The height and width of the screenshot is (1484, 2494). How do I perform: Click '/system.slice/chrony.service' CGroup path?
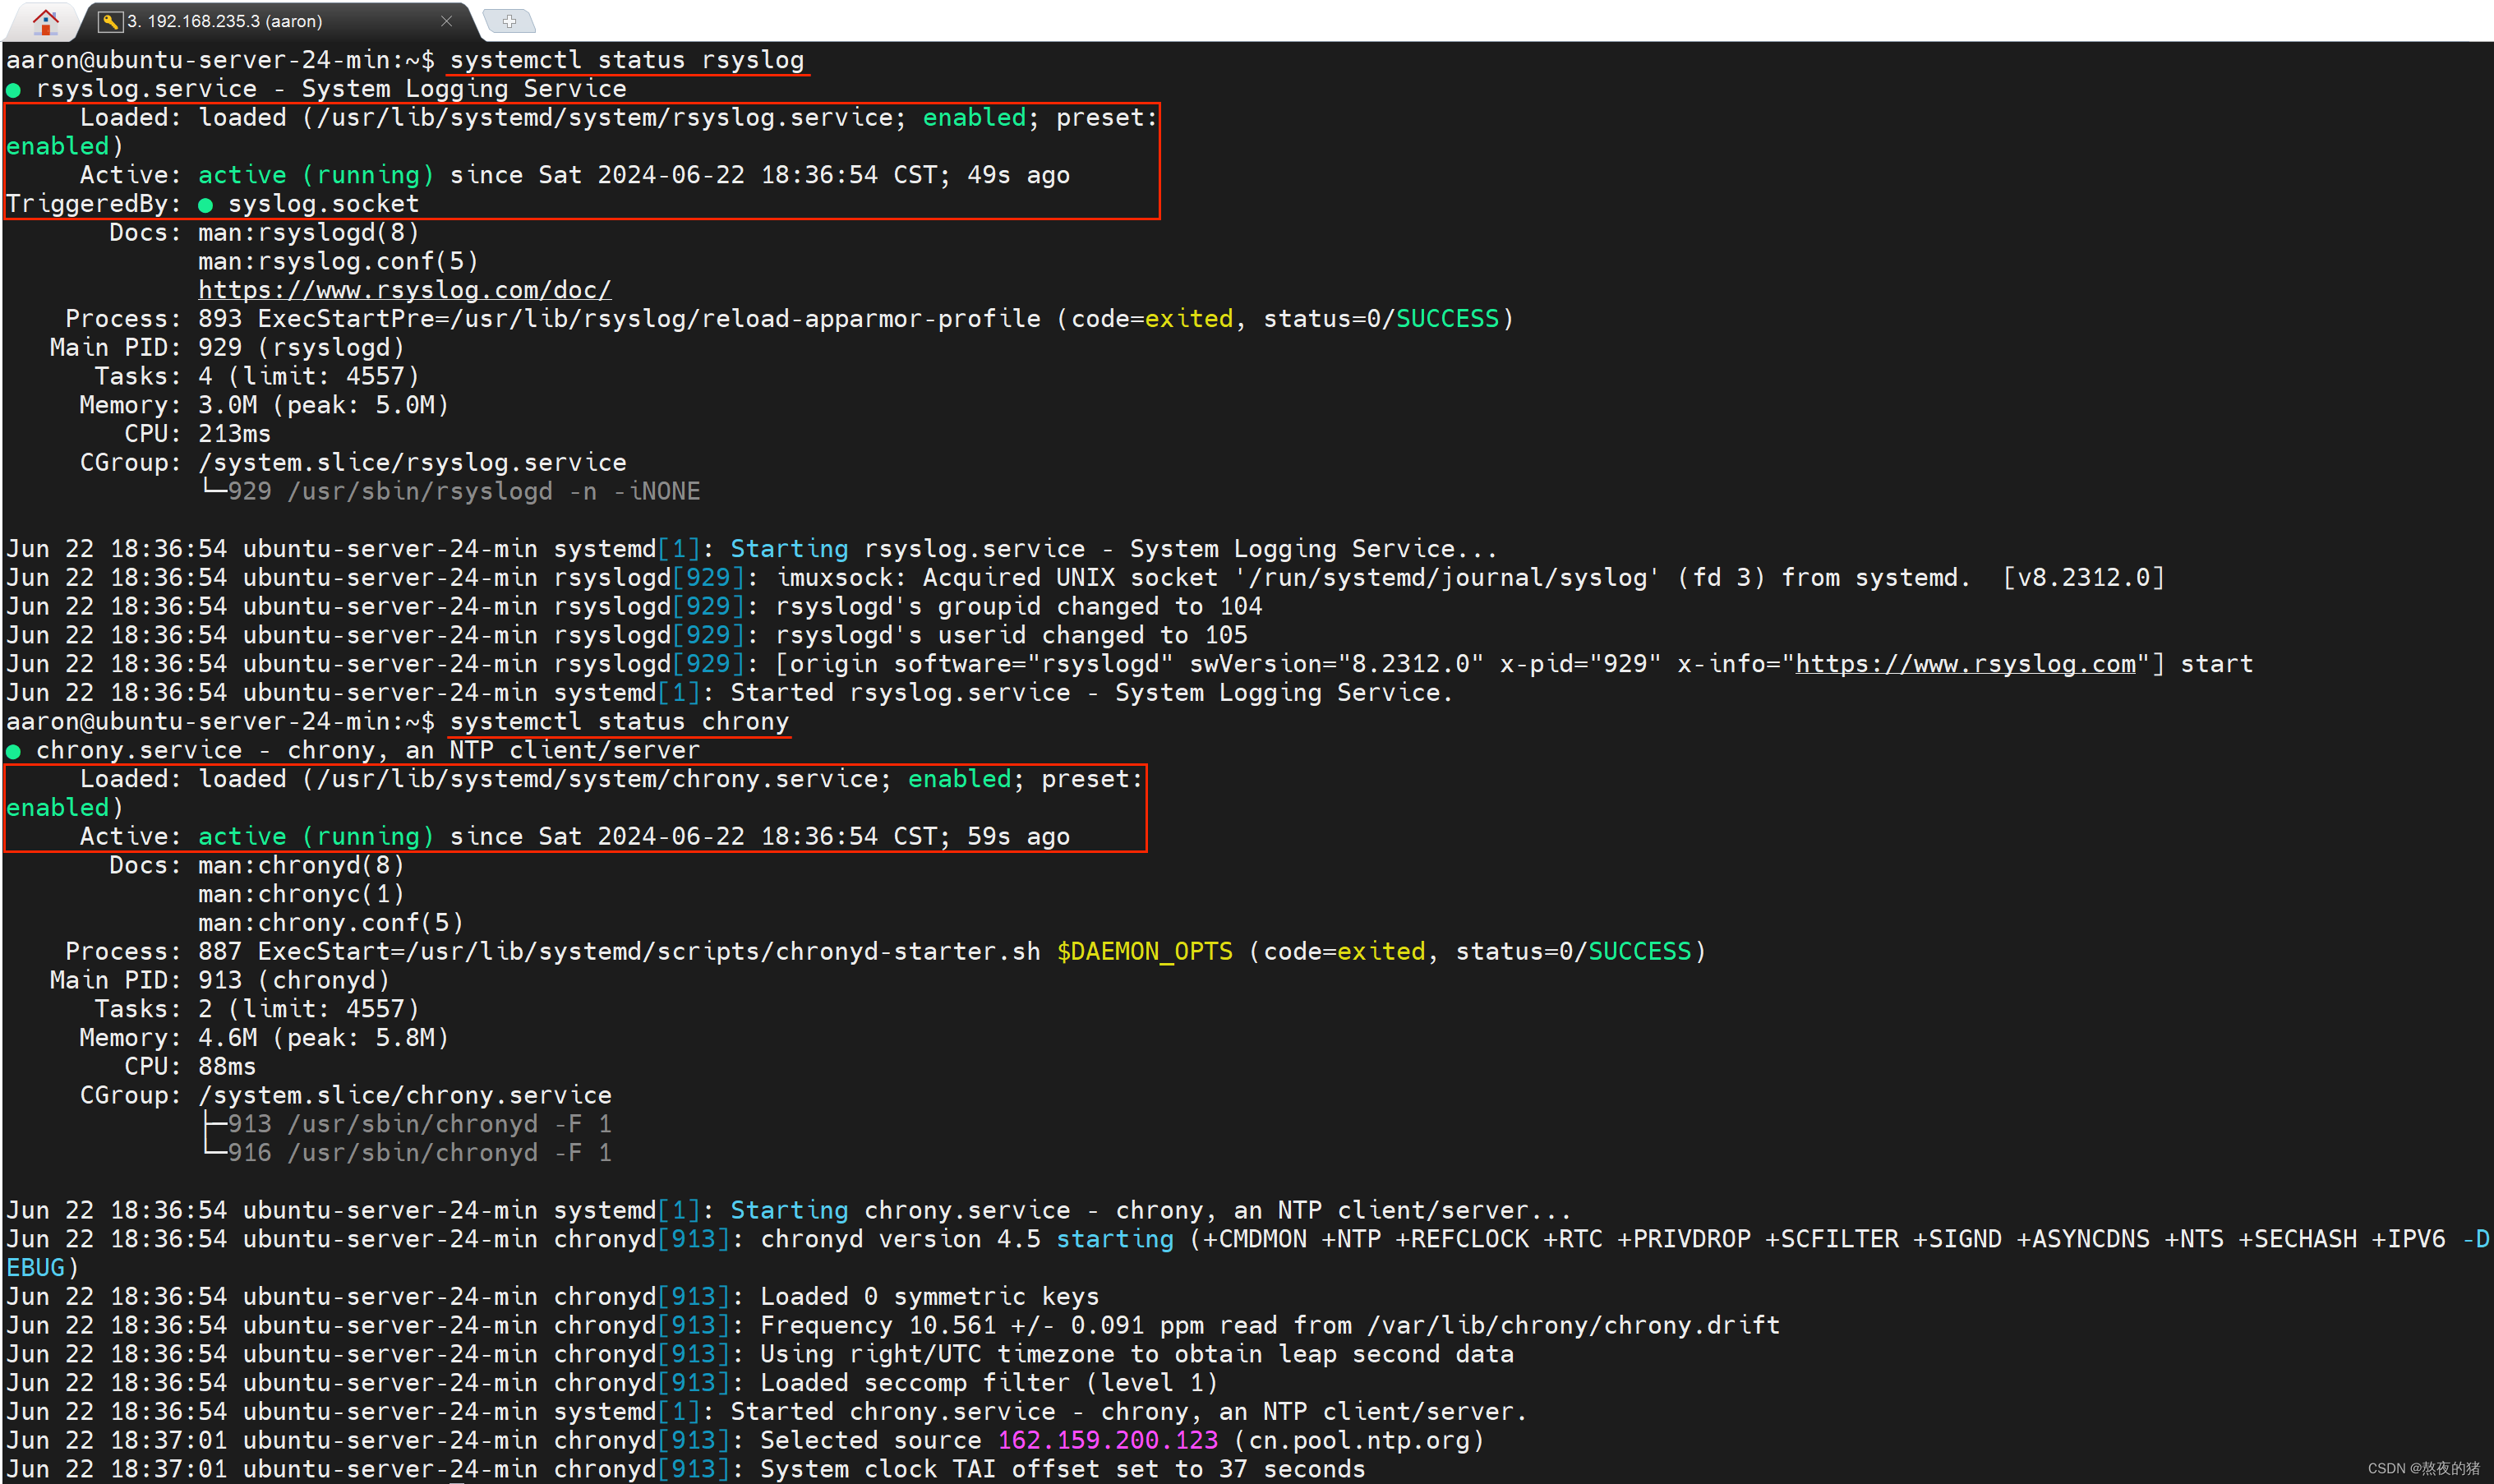pos(405,1096)
